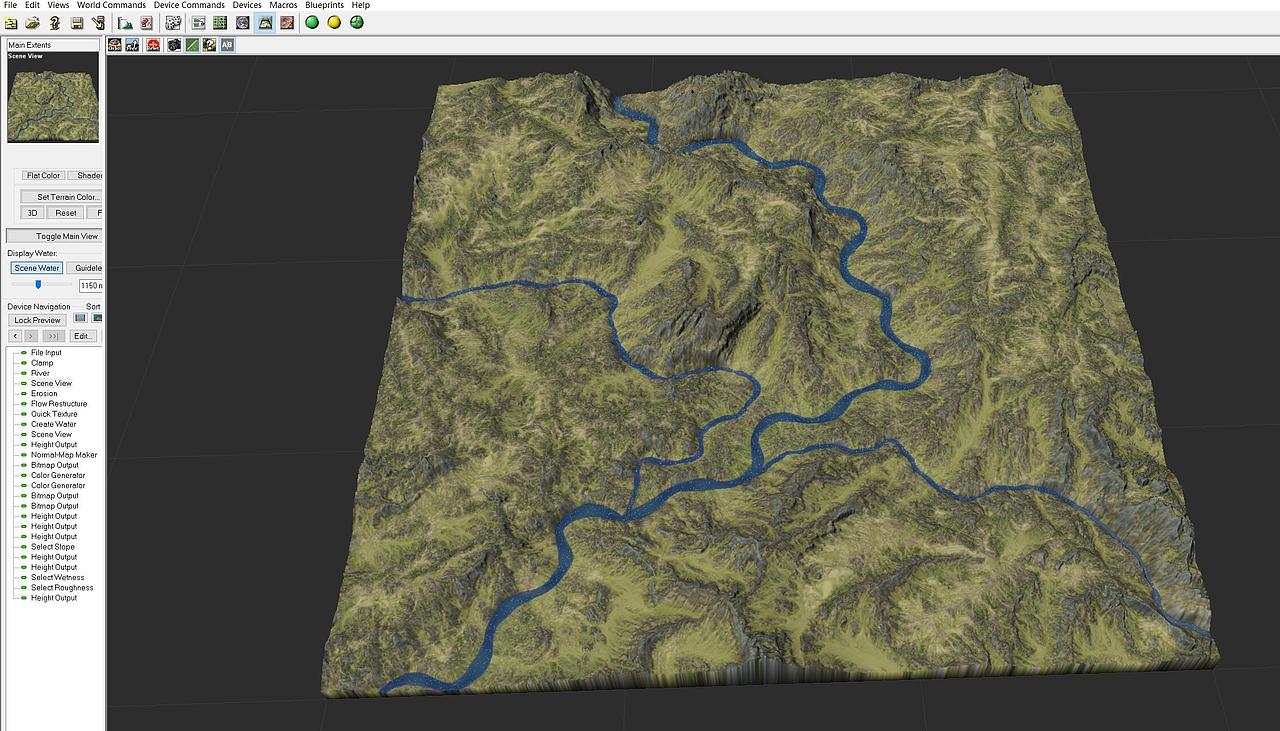Click the Scene View preview thumbnail
1280x731 pixels.
(53, 97)
